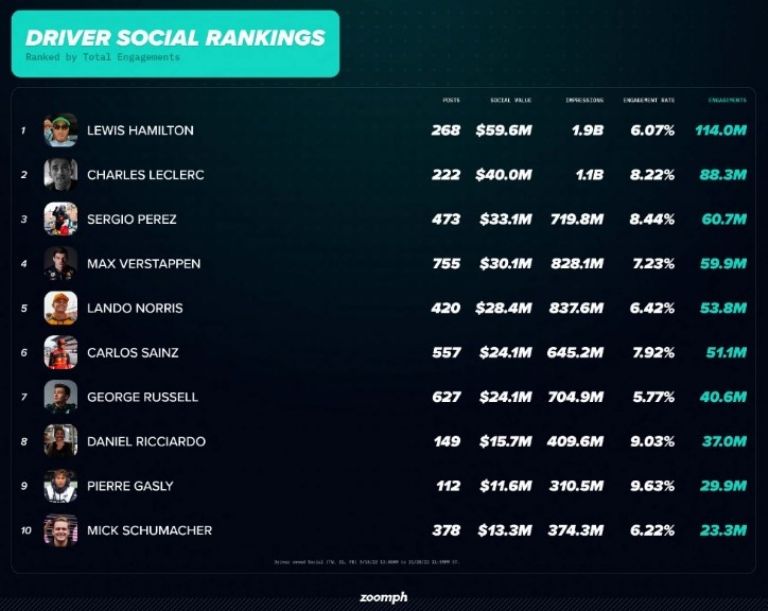This screenshot has height=611, width=768.
Task: Click Max Verstappen's 755 posts value
Action: pyautogui.click(x=446, y=264)
